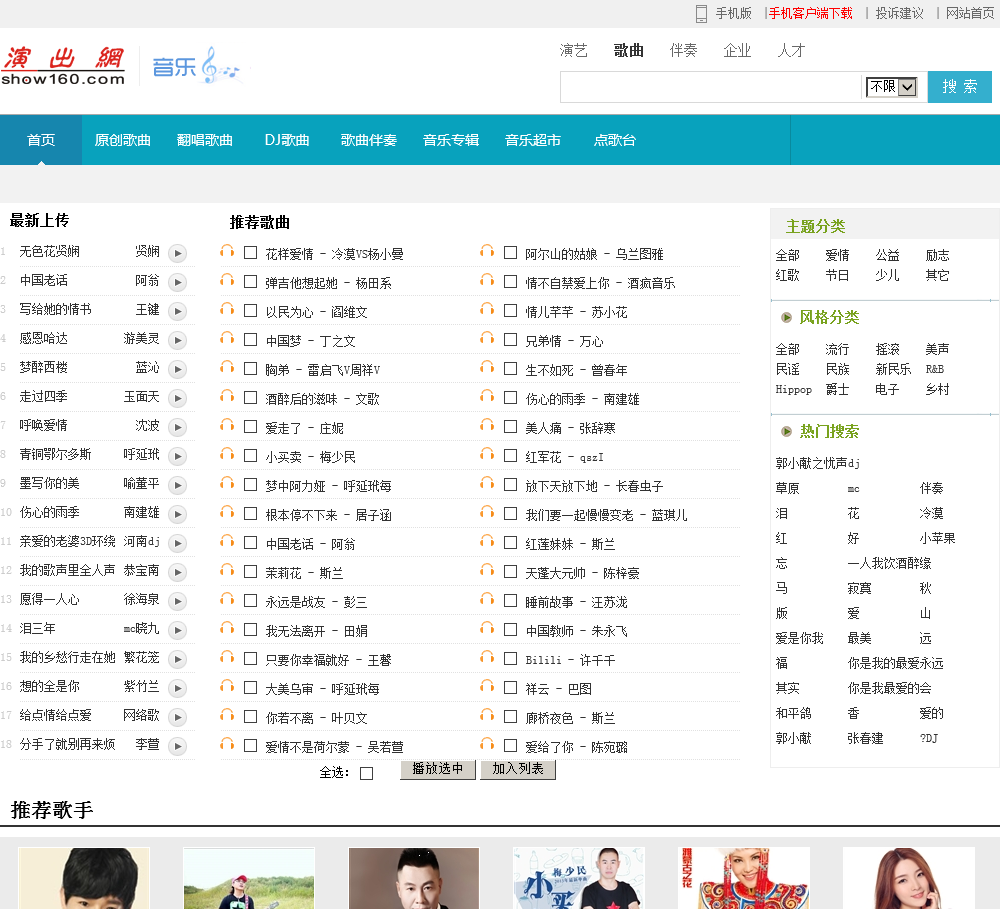This screenshot has height=909, width=1000.
Task: Play 伤心的雨季 by 南建雄 in latest list
Action: 177,514
